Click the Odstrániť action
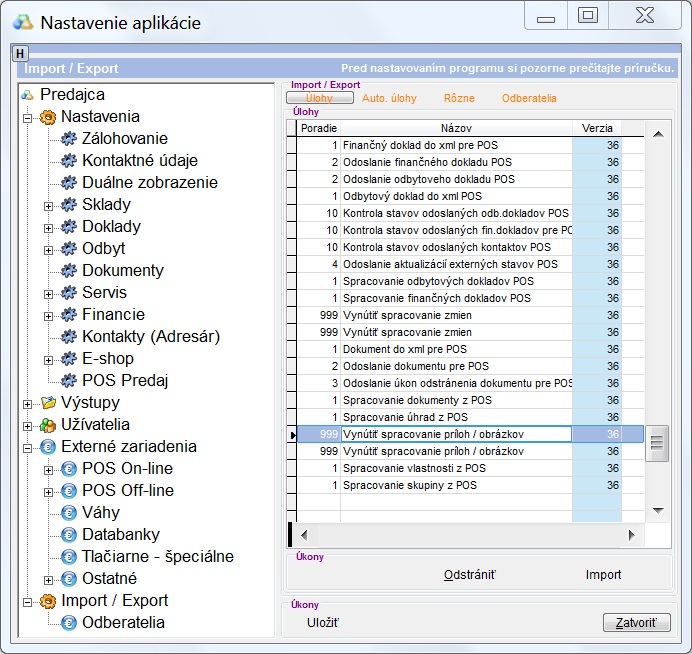The width and height of the screenshot is (692, 654). click(x=470, y=575)
